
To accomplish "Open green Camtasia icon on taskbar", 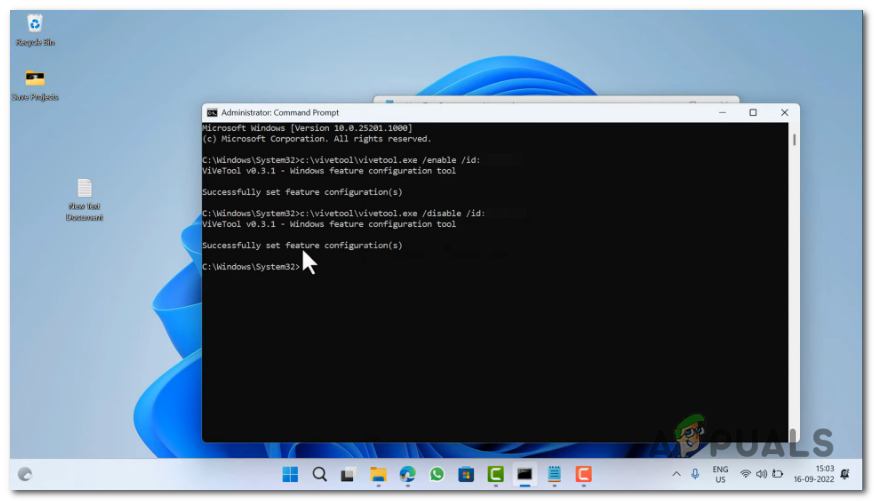I will pos(496,474).
